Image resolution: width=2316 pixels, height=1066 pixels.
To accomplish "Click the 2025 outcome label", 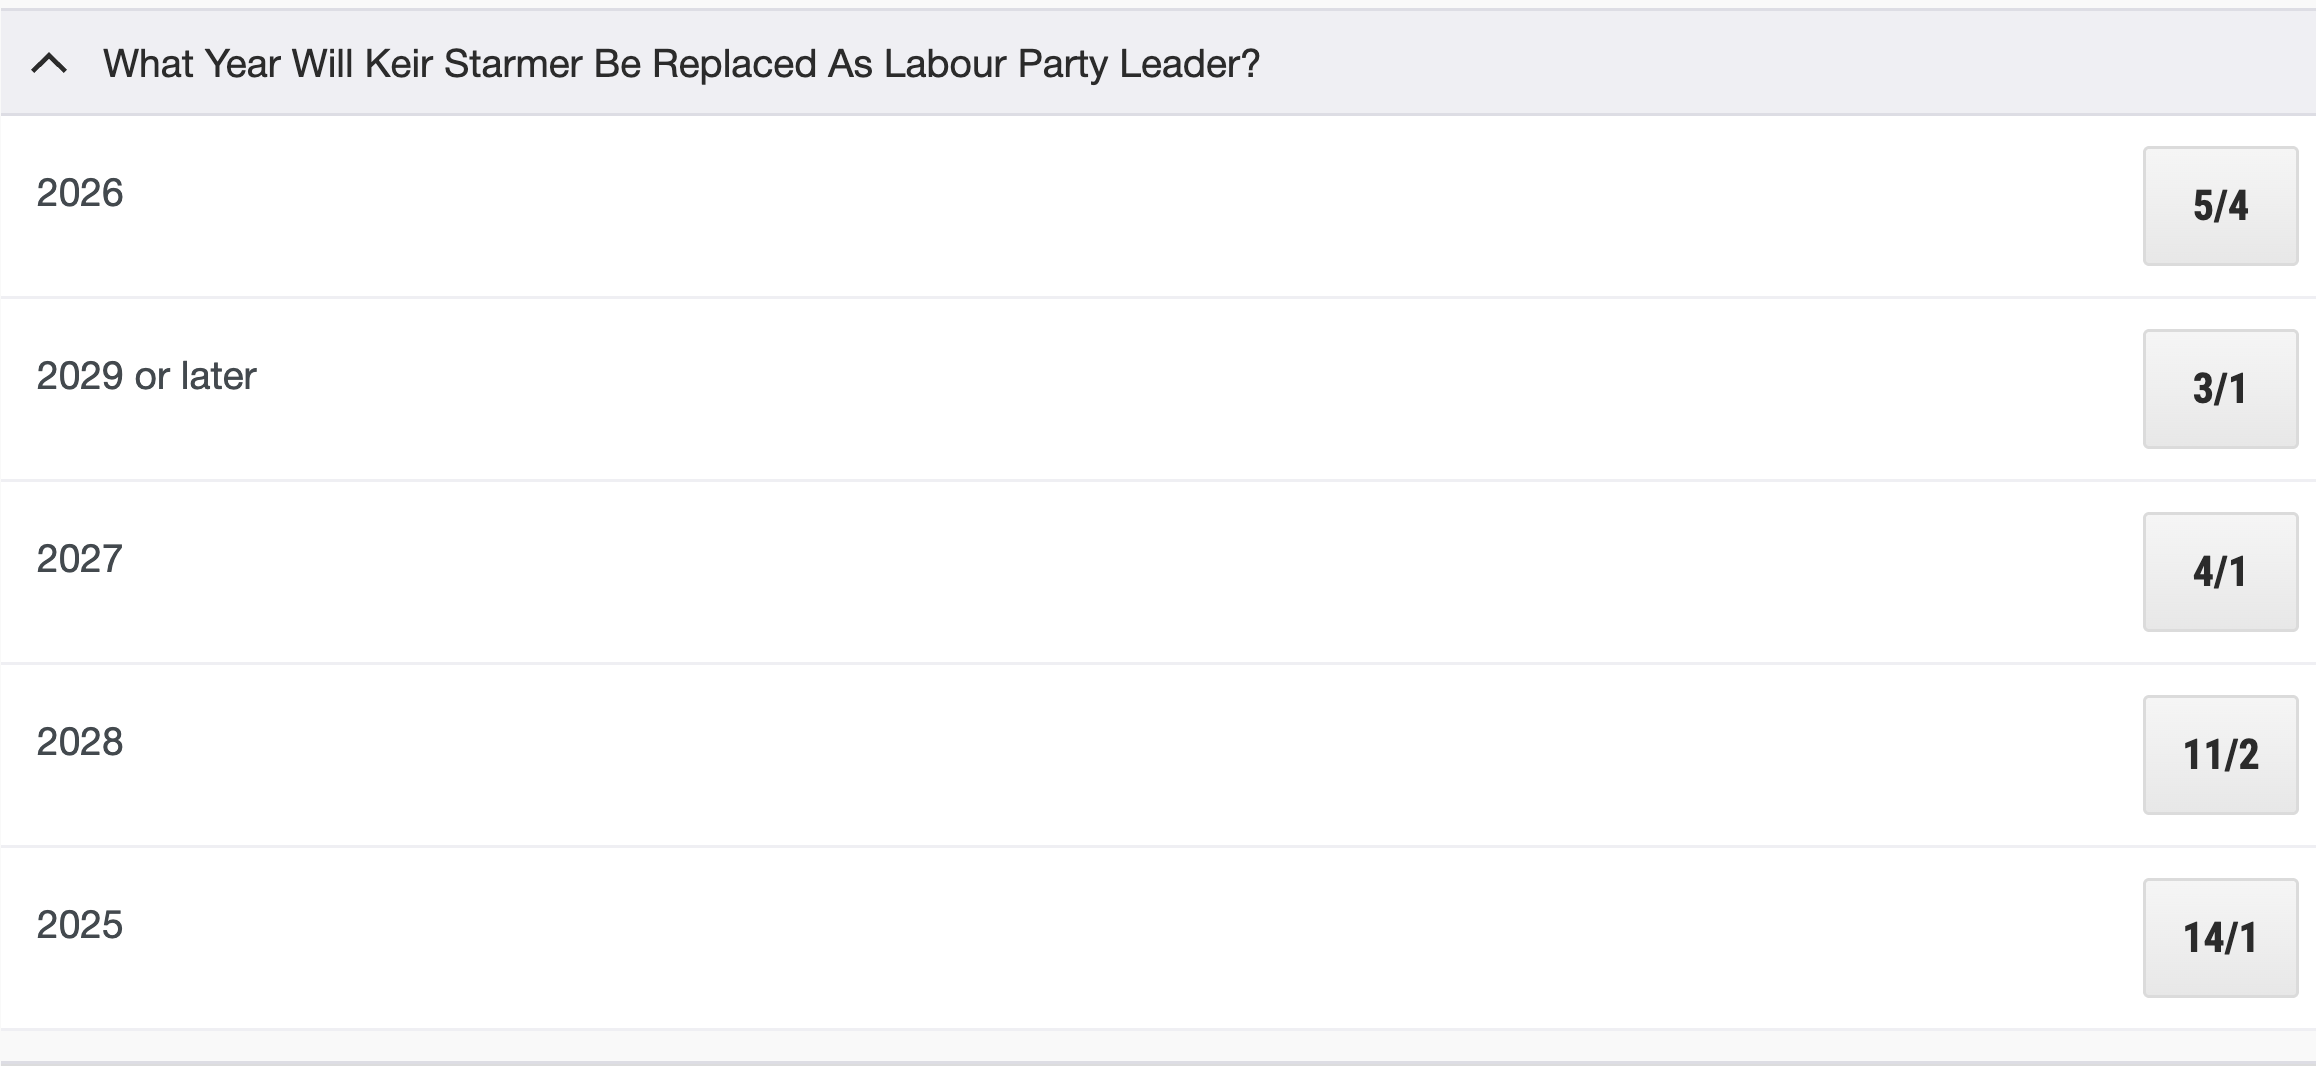I will (x=80, y=925).
